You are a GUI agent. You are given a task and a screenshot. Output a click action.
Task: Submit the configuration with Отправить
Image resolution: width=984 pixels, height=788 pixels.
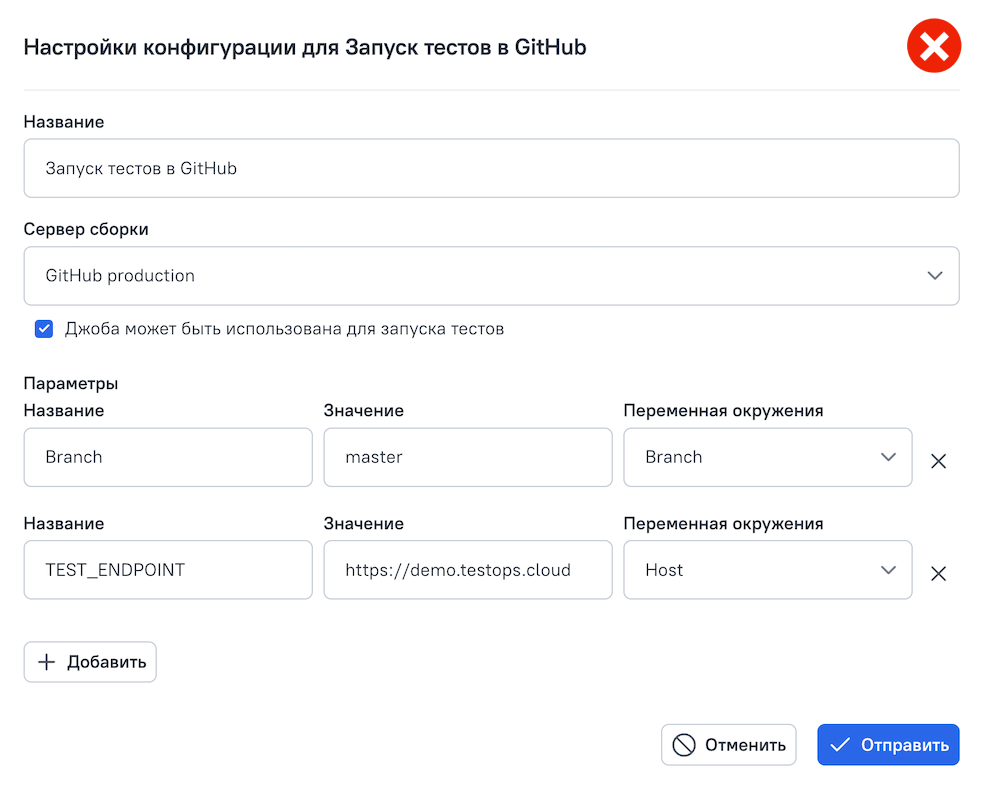click(x=888, y=745)
